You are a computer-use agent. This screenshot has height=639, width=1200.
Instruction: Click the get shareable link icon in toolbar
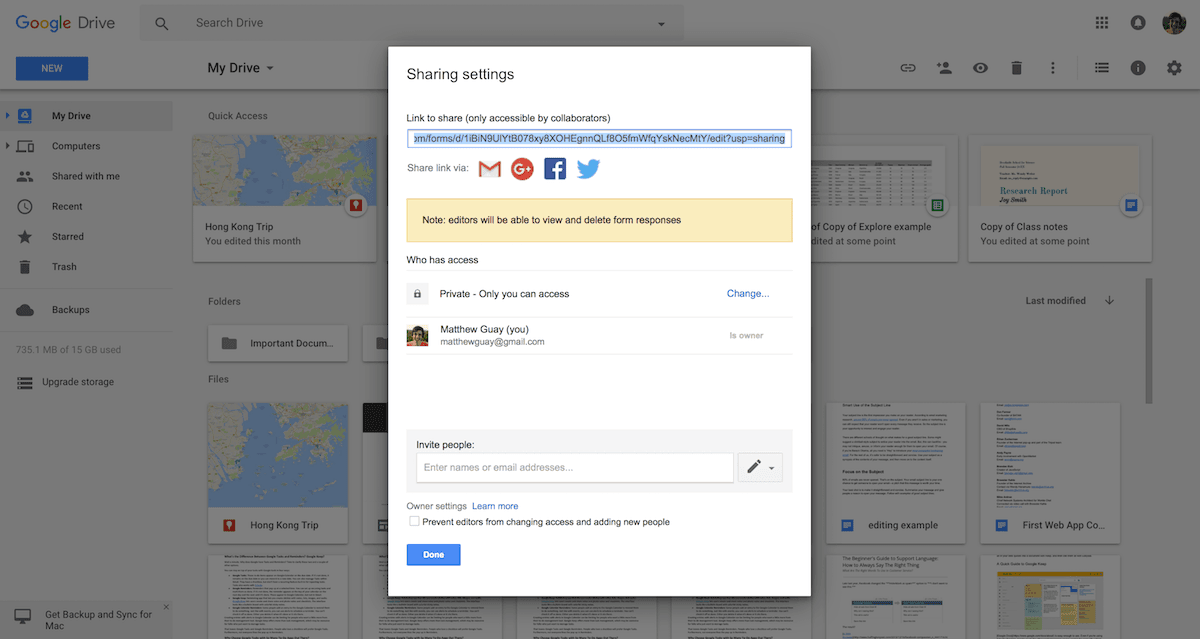[x=908, y=68]
